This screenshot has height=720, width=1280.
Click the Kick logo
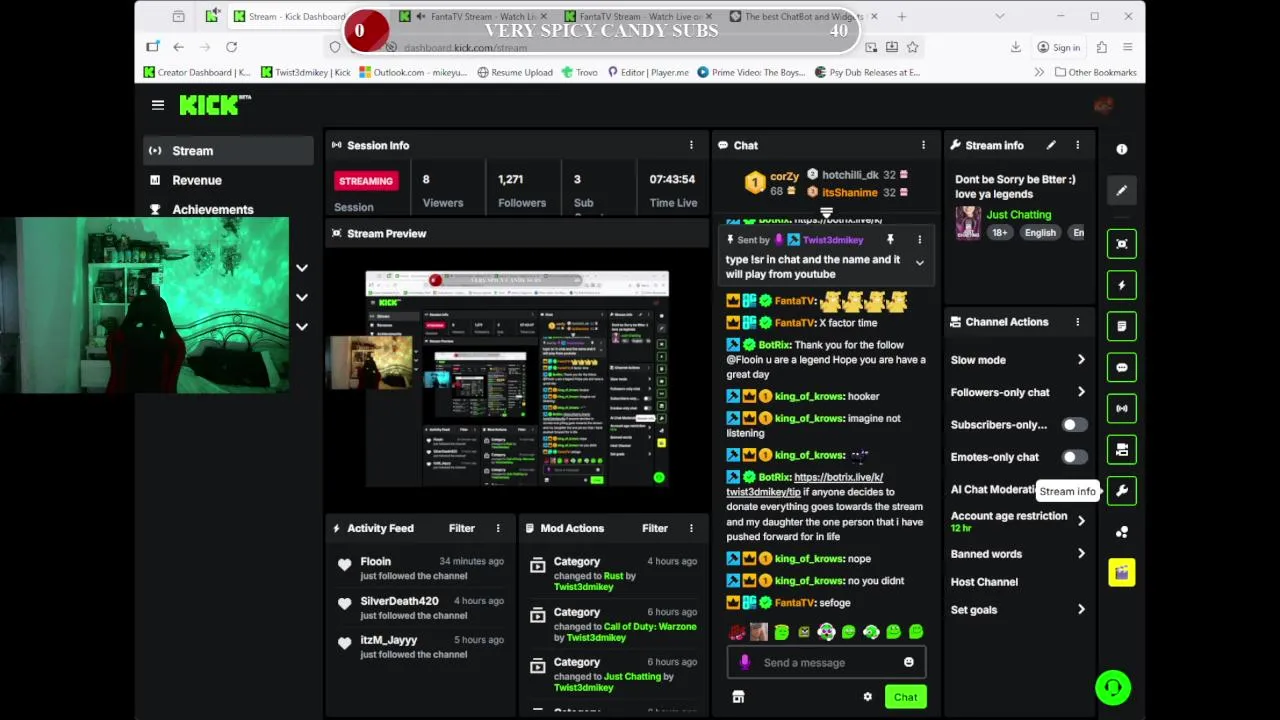215,104
